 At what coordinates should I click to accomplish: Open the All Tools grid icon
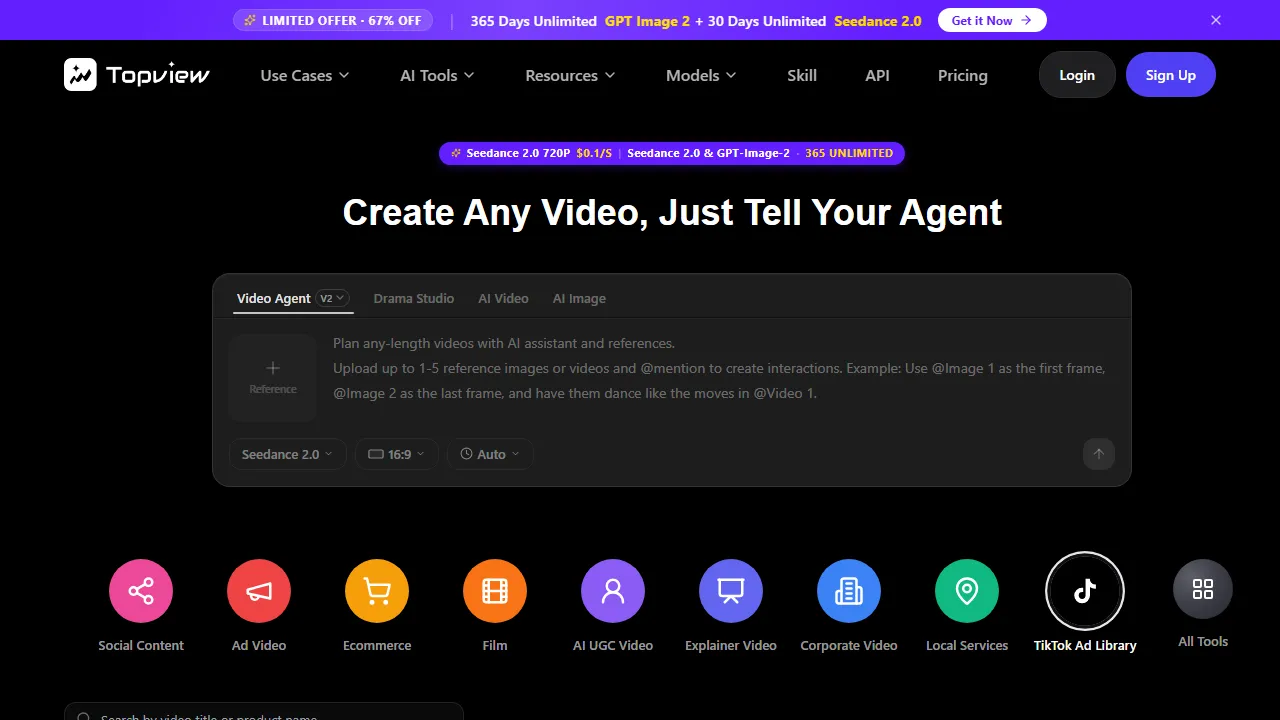(1203, 589)
